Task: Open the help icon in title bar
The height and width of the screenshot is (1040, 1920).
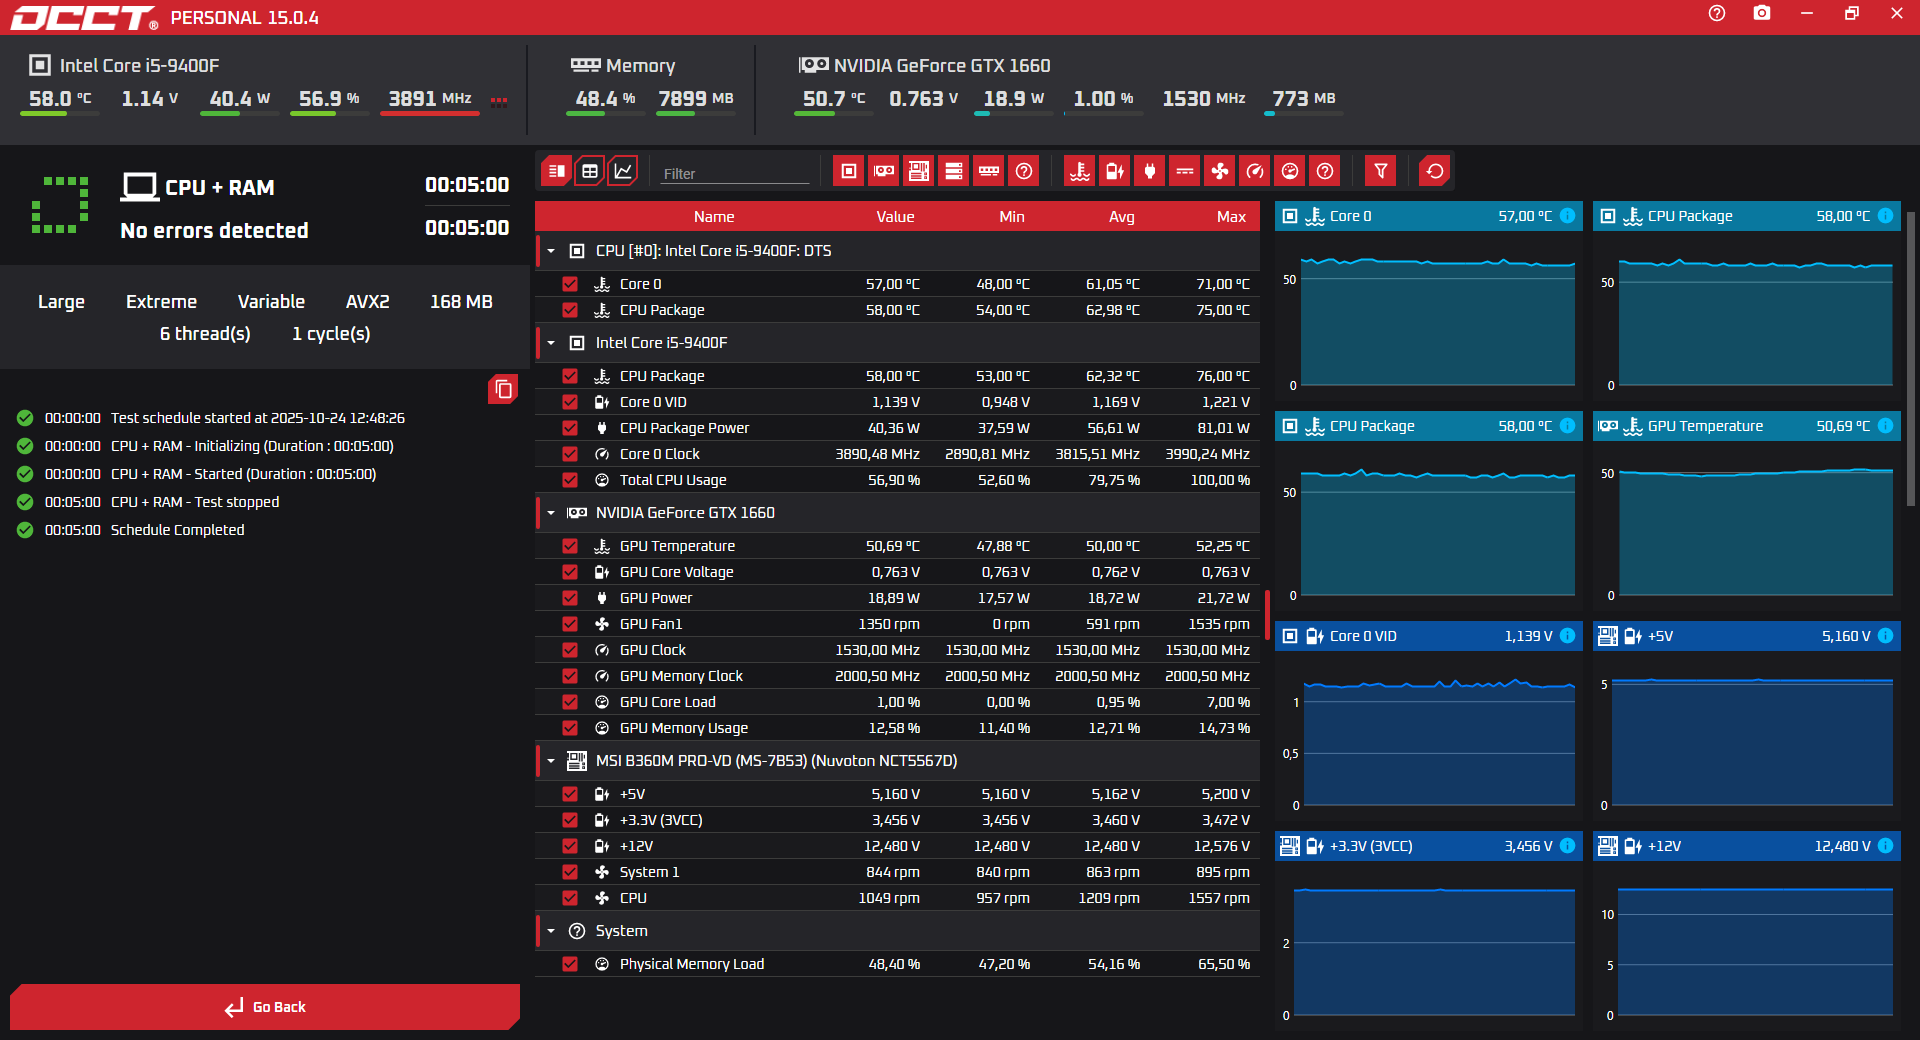Action: [1717, 13]
